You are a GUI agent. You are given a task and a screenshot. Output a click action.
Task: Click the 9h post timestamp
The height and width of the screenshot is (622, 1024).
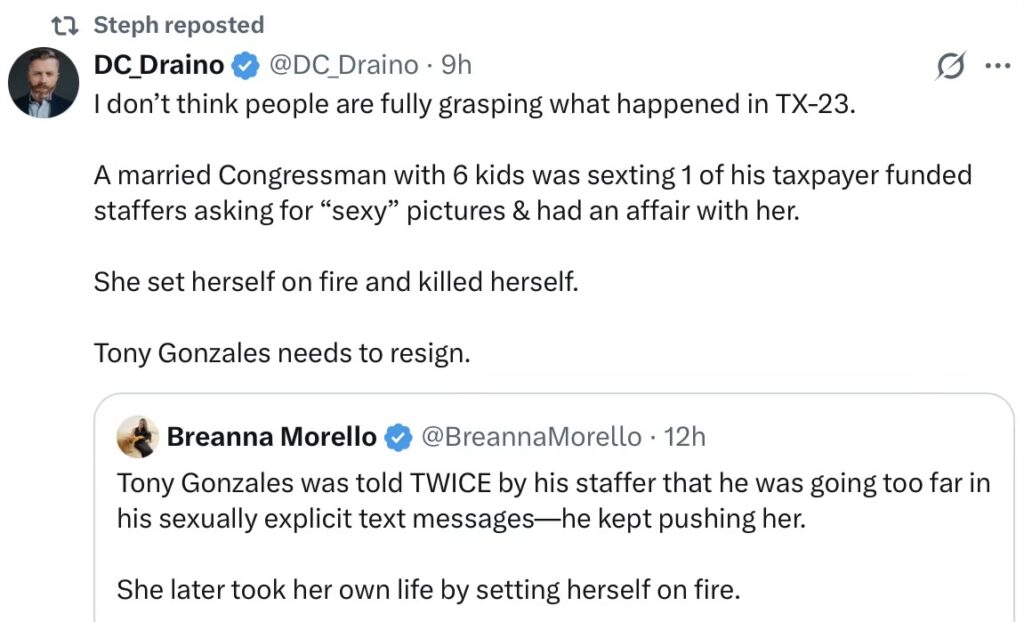click(x=456, y=65)
